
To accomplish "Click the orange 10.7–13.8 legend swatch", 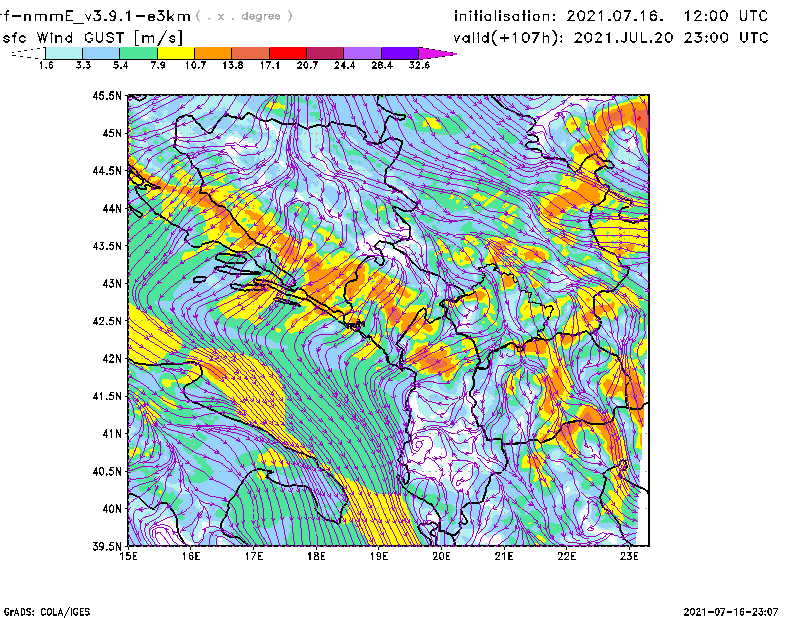I will (x=213, y=53).
